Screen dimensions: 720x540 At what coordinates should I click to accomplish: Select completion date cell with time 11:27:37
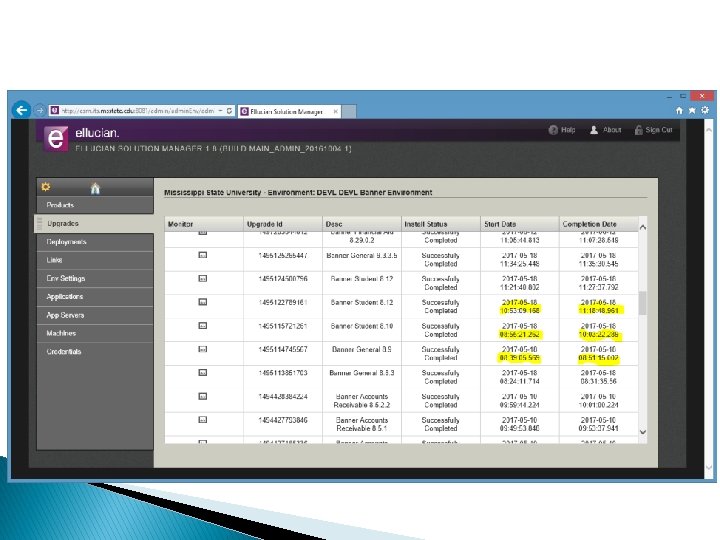tap(599, 283)
